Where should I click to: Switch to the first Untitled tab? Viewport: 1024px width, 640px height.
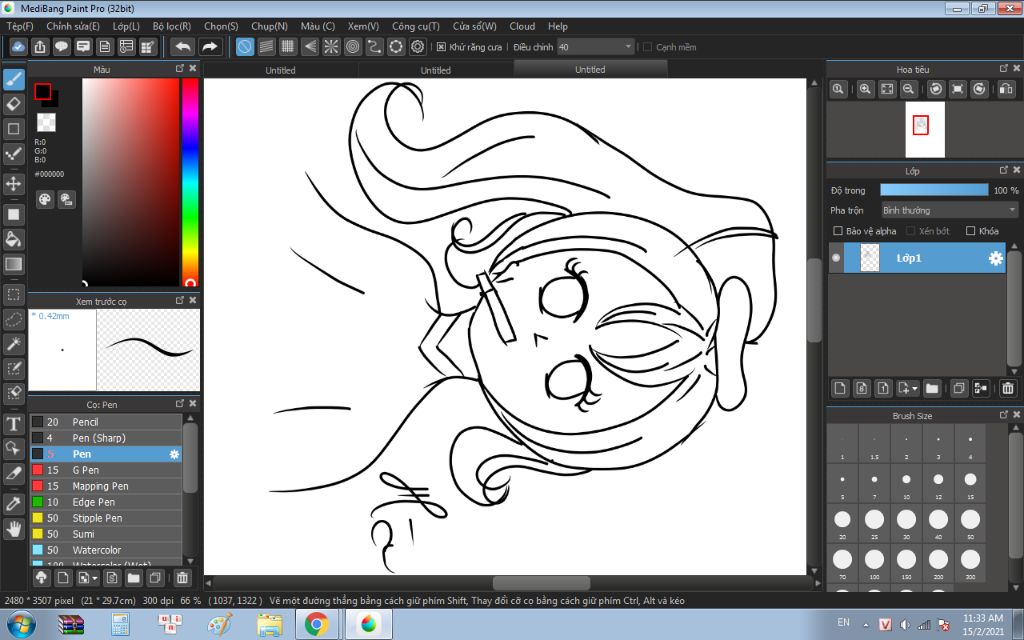pyautogui.click(x=280, y=70)
